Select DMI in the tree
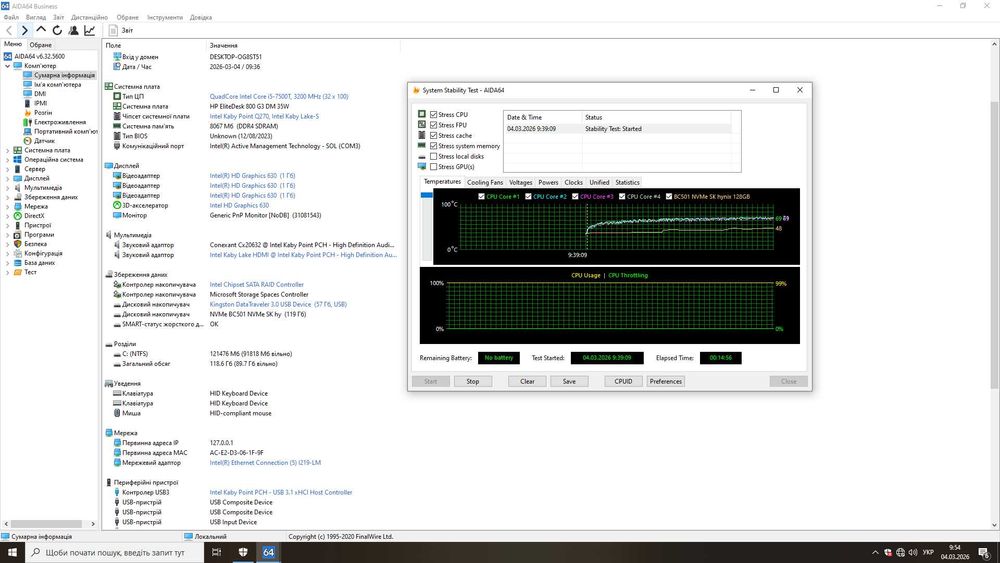This screenshot has height=563, width=1000. point(40,94)
